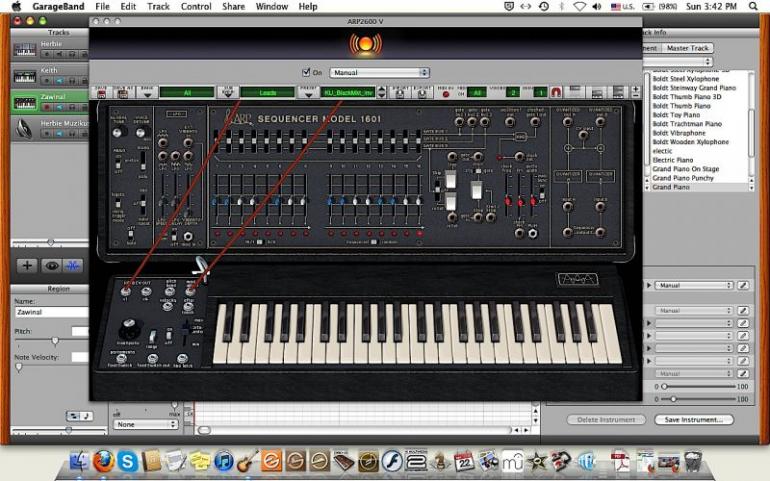Open the Trash in the Dock

pyautogui.click(x=692, y=462)
